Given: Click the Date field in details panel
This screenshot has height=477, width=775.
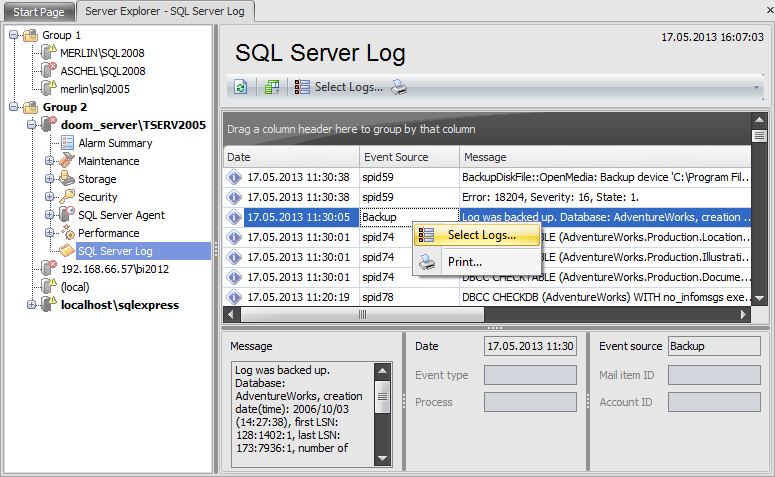Looking at the screenshot, I should pos(529,346).
